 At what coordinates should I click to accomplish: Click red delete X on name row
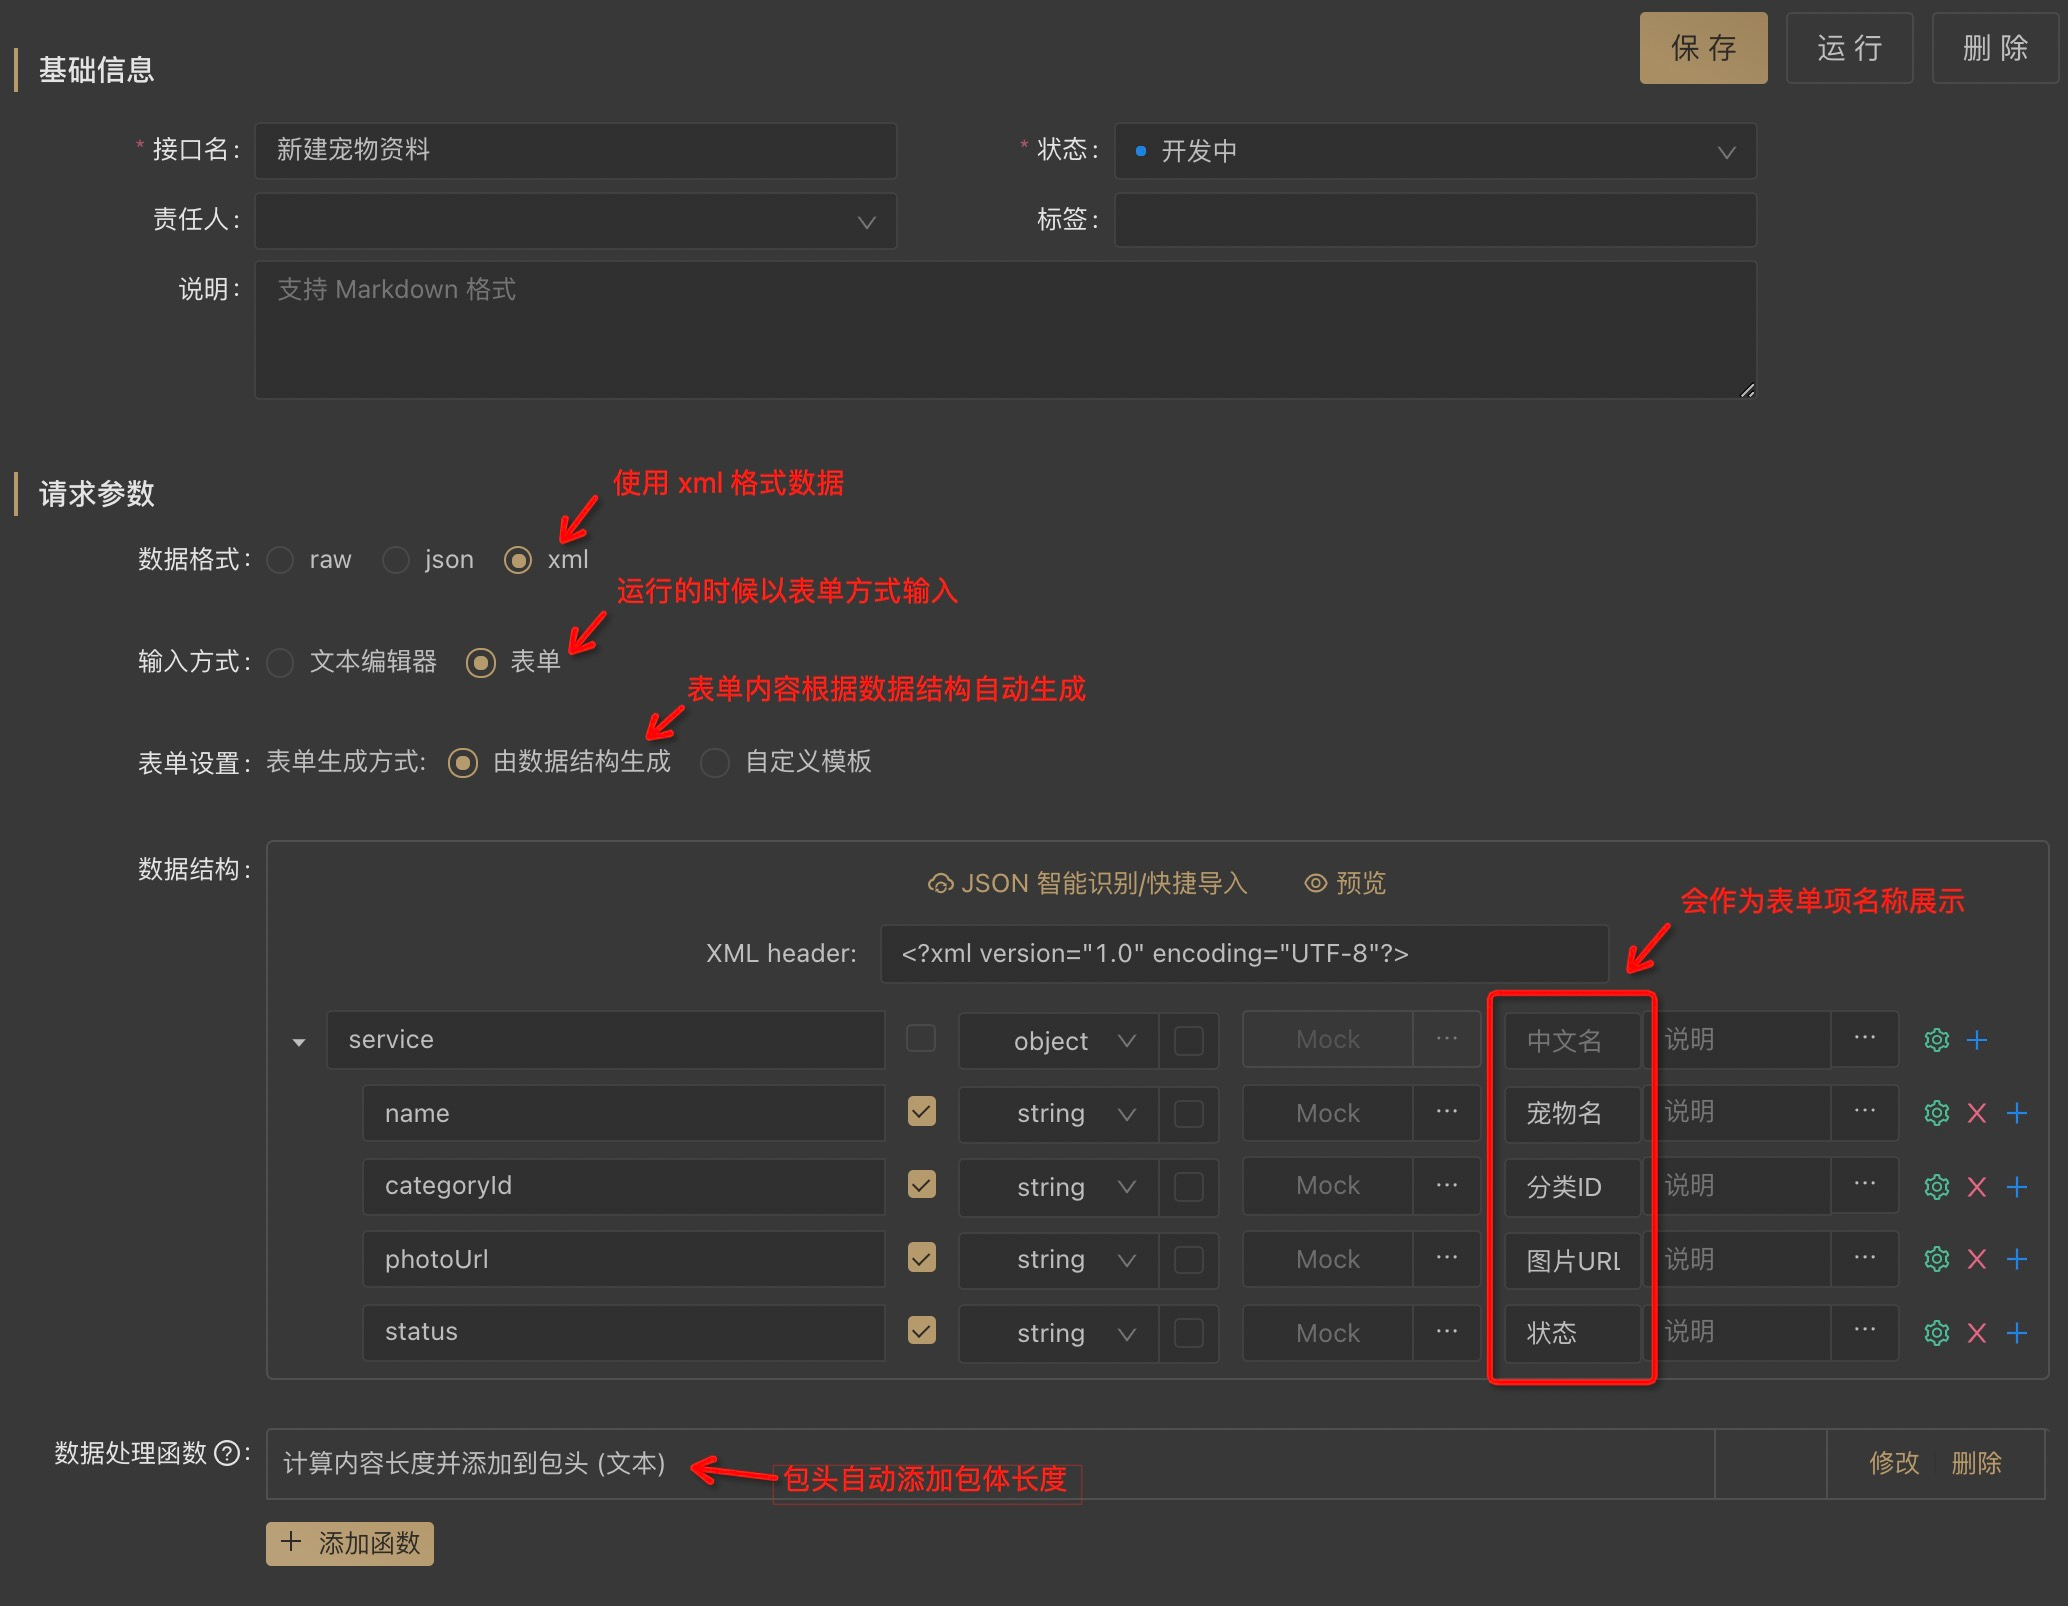(1976, 1113)
